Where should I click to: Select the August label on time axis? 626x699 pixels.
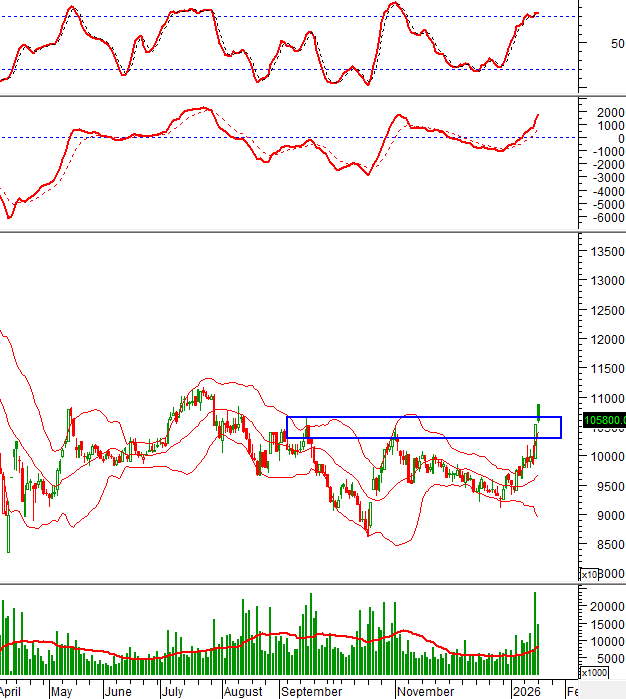[243, 691]
